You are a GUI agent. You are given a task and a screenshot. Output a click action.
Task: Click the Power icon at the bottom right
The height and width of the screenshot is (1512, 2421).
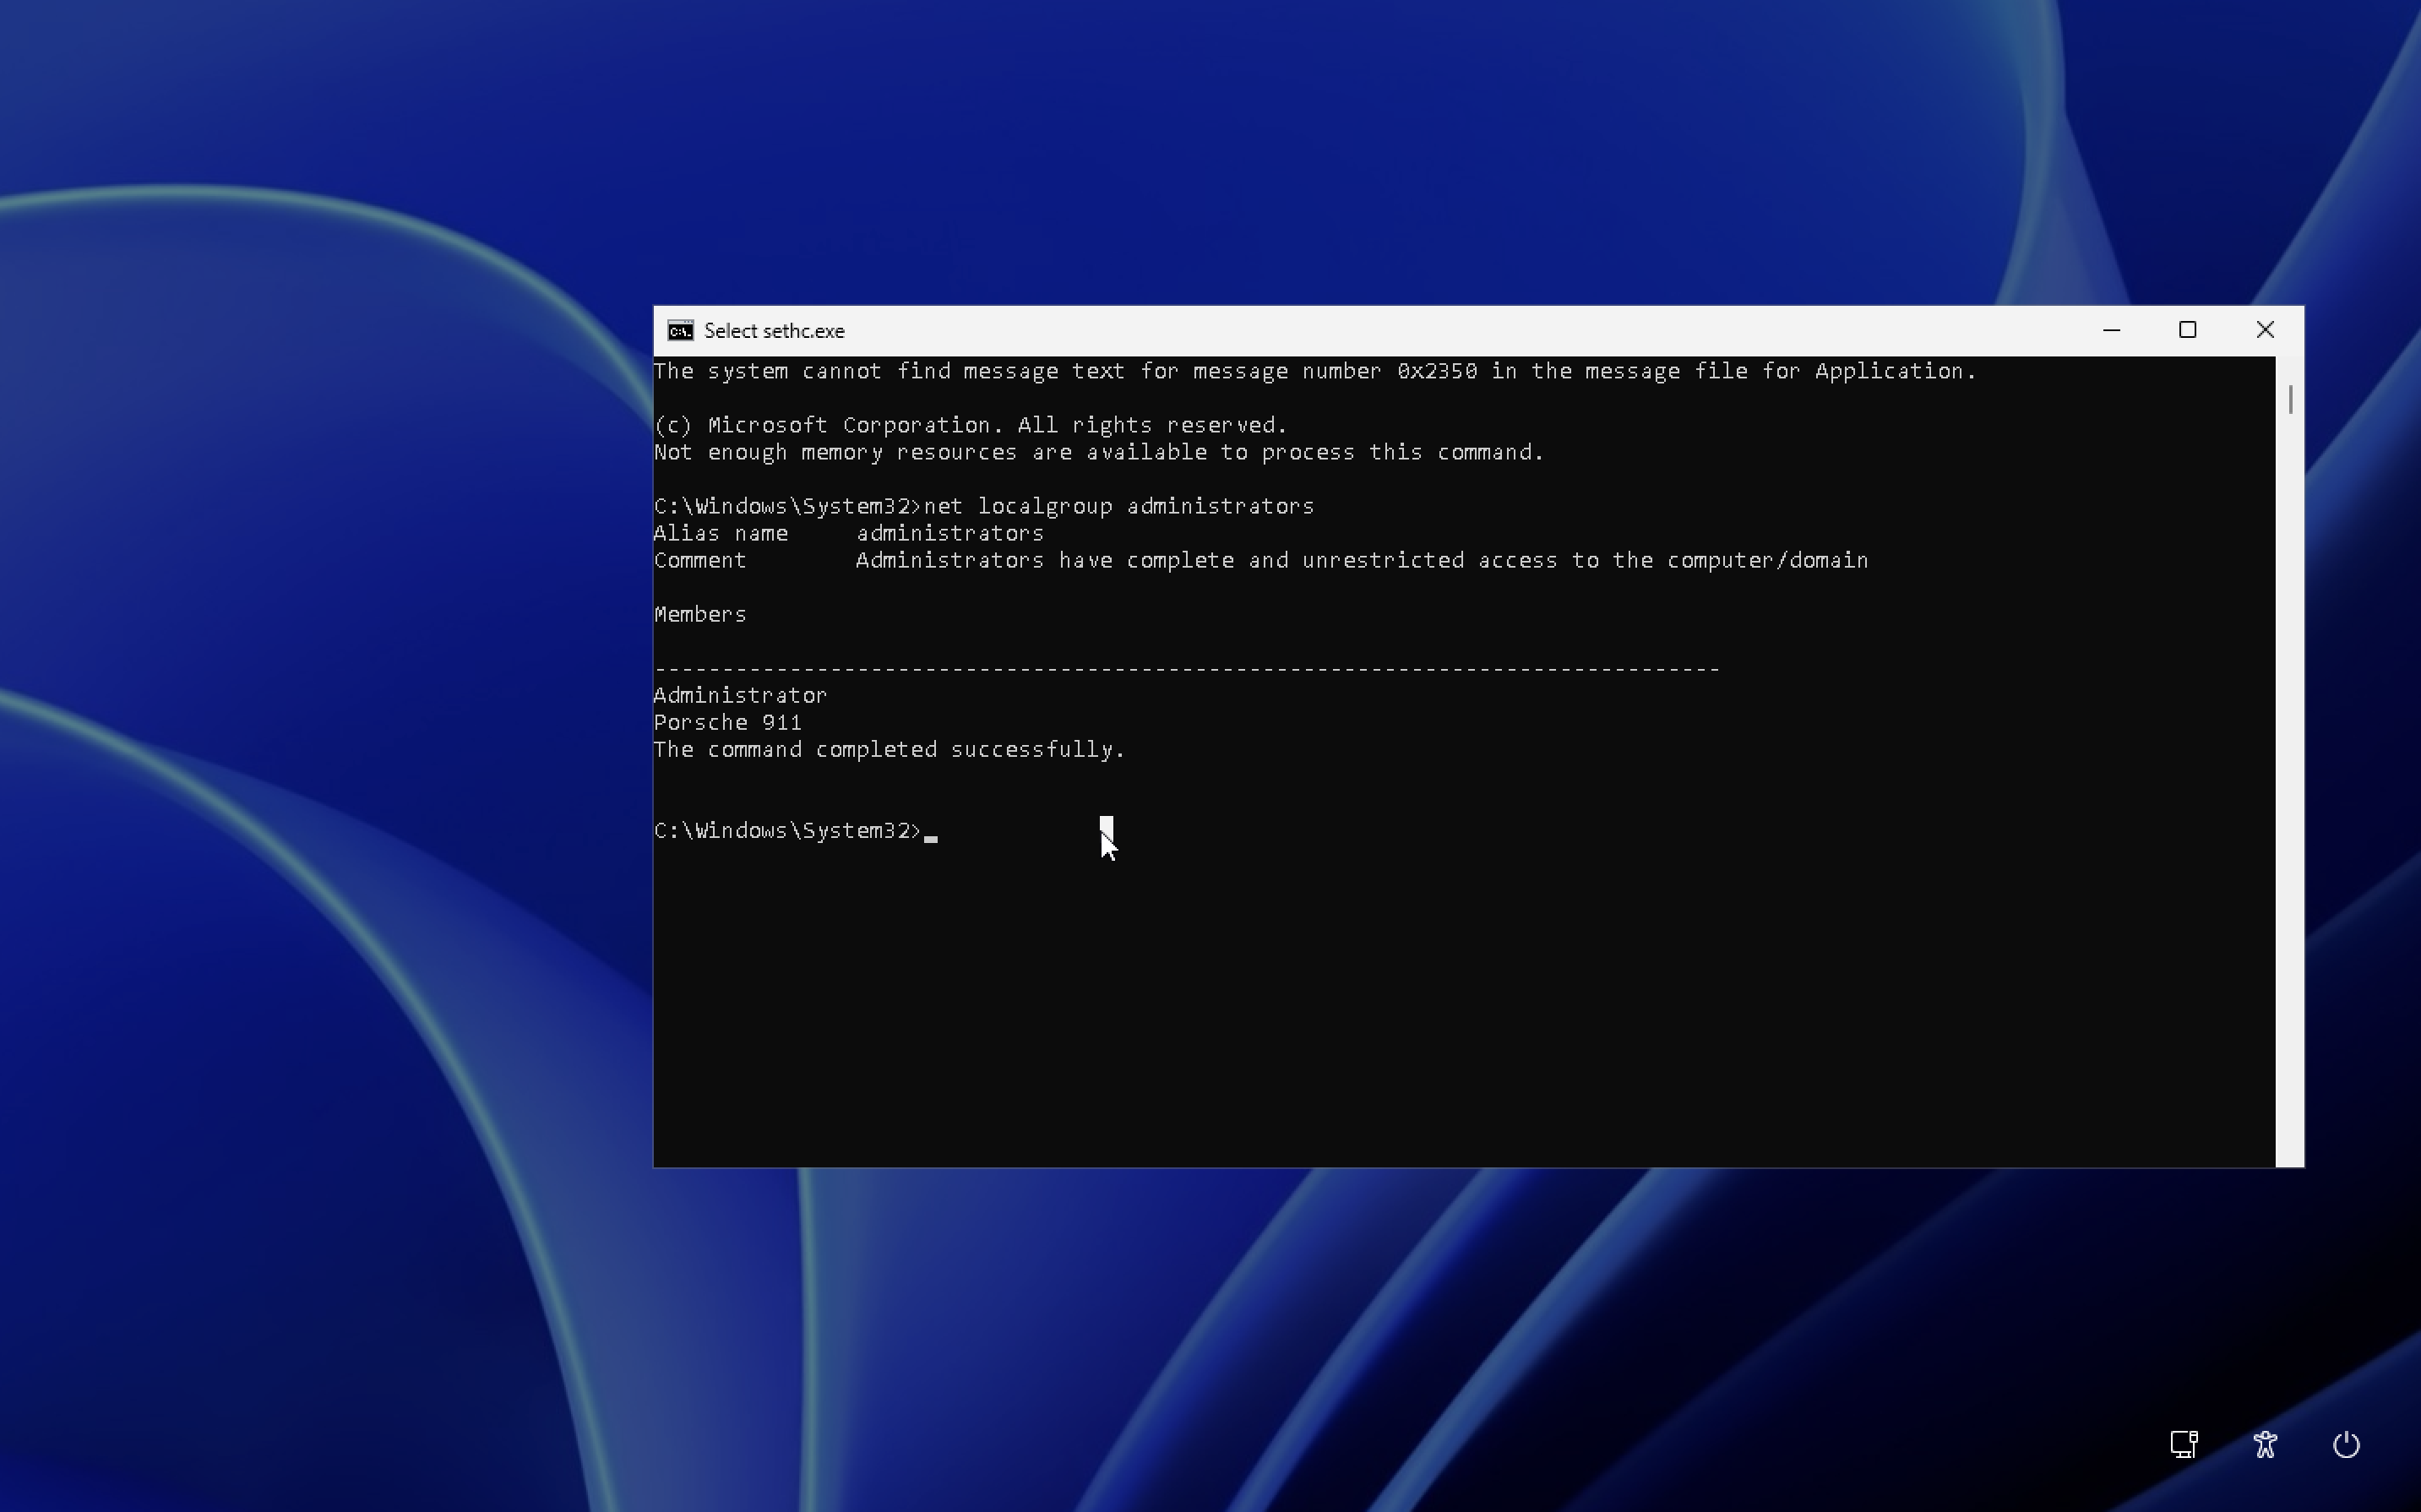point(2346,1444)
